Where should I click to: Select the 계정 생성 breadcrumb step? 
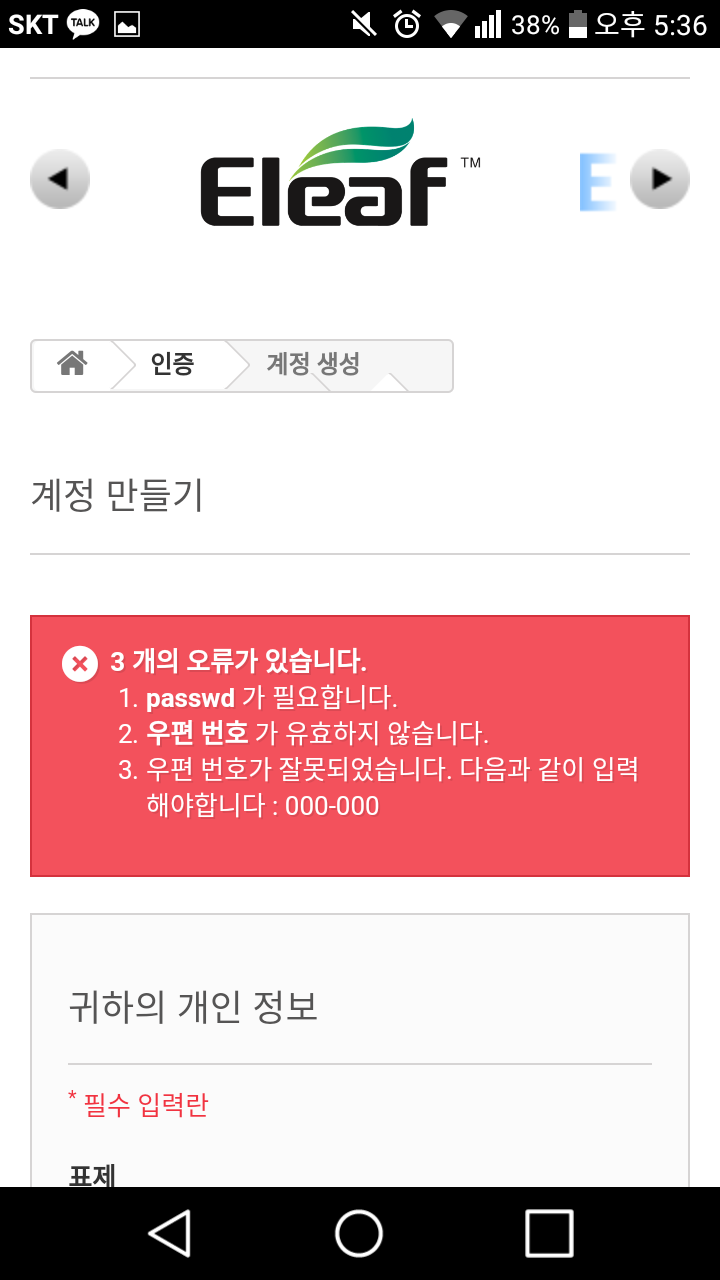[x=313, y=364]
